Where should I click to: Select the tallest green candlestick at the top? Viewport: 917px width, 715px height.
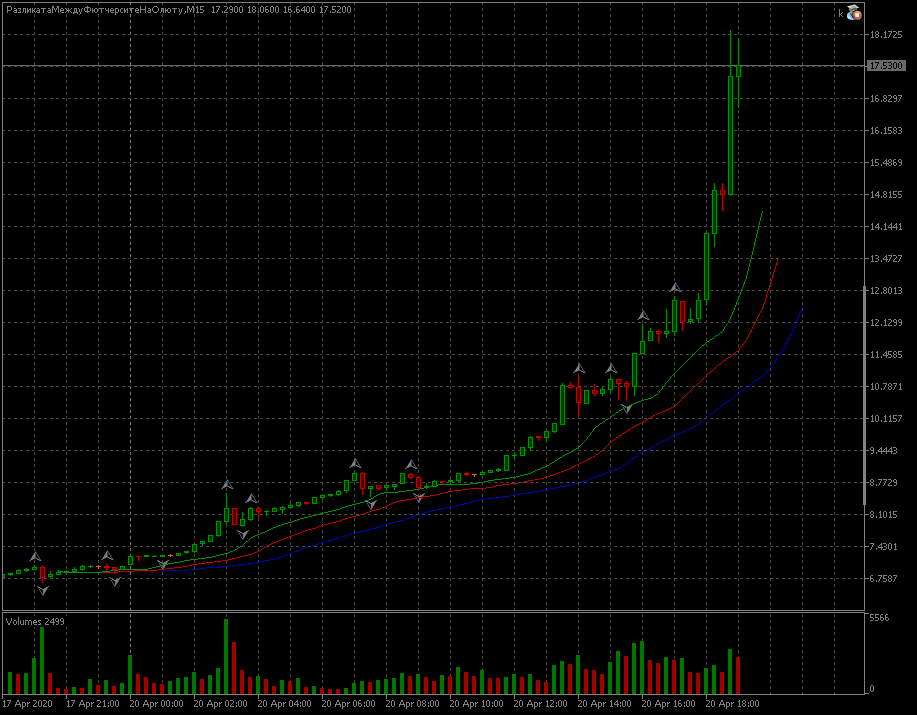(x=731, y=135)
